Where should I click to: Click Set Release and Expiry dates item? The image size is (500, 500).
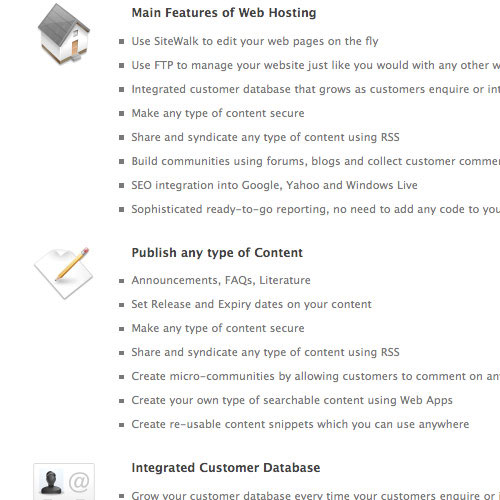tap(251, 304)
